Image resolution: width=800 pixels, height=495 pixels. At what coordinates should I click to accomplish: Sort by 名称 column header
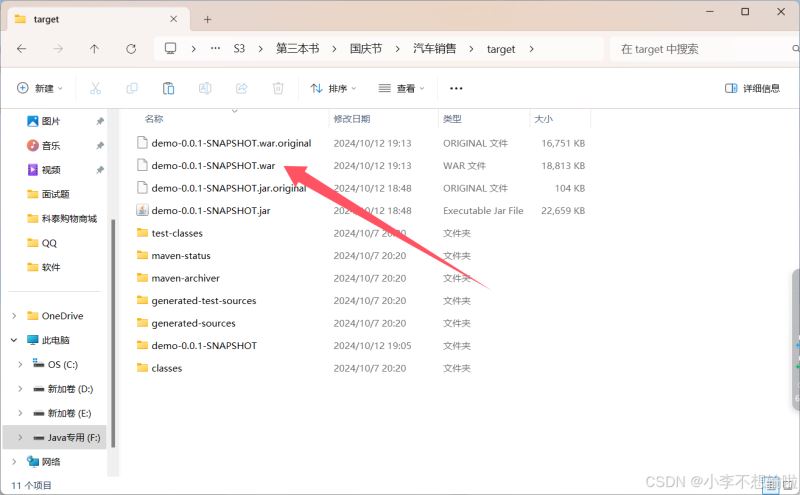tap(154, 119)
